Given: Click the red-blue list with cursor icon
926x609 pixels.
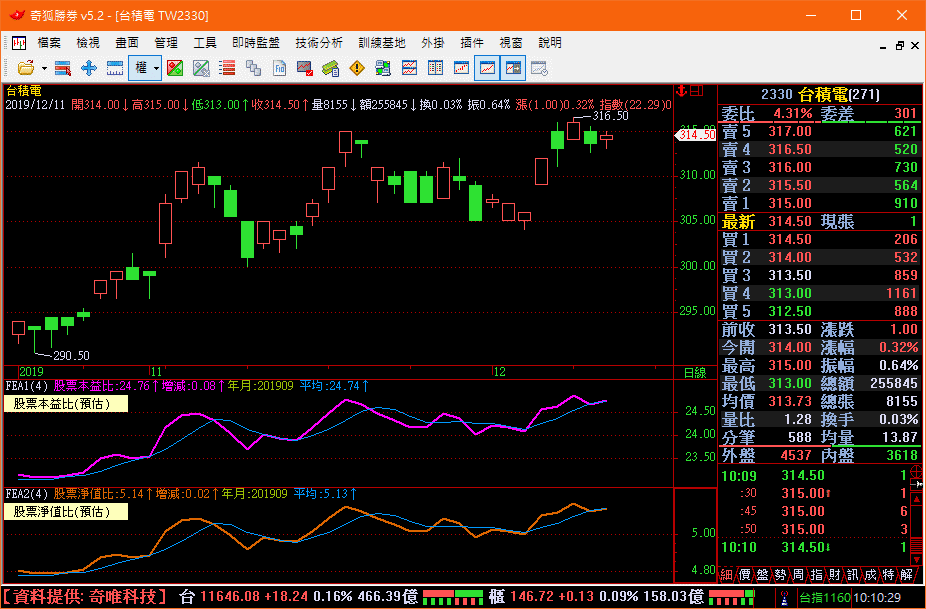Looking at the screenshot, I should (x=63, y=69).
